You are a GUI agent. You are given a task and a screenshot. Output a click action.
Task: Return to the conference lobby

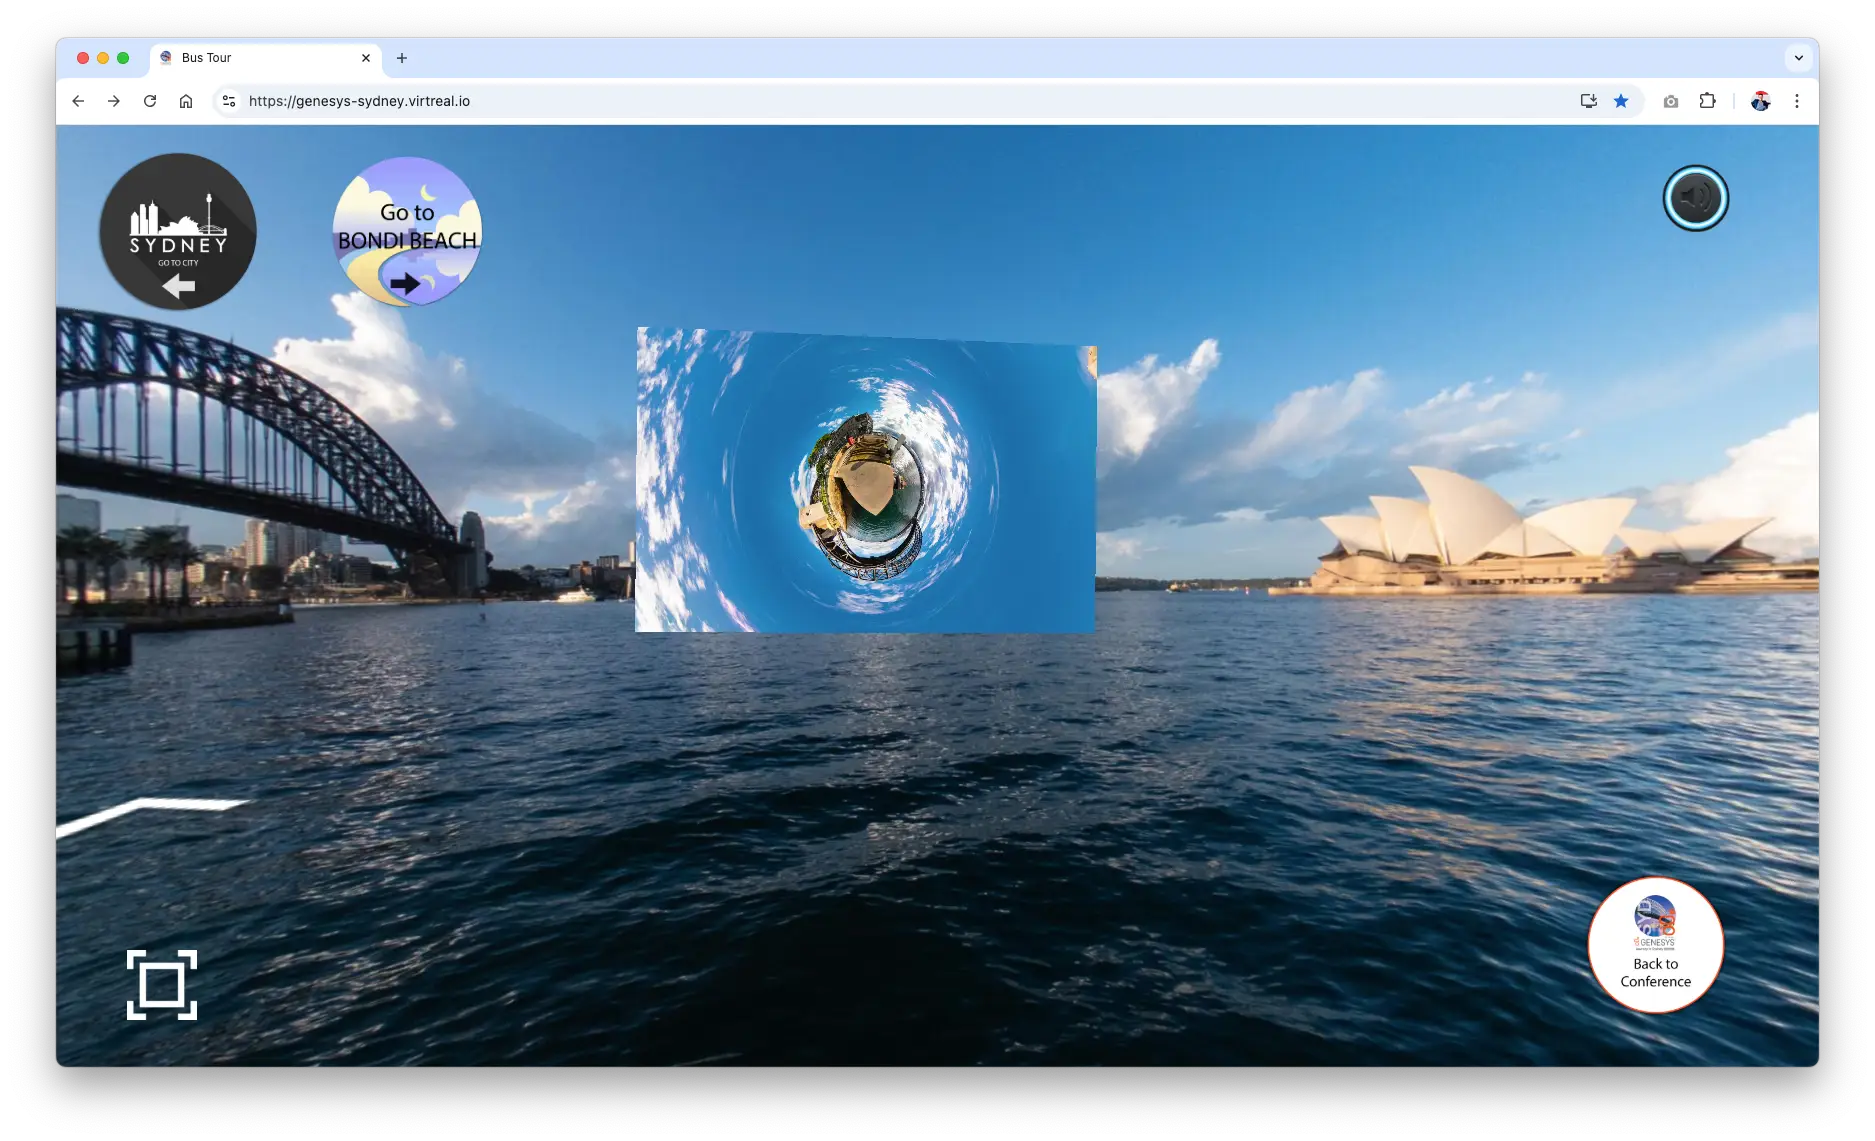click(1654, 944)
